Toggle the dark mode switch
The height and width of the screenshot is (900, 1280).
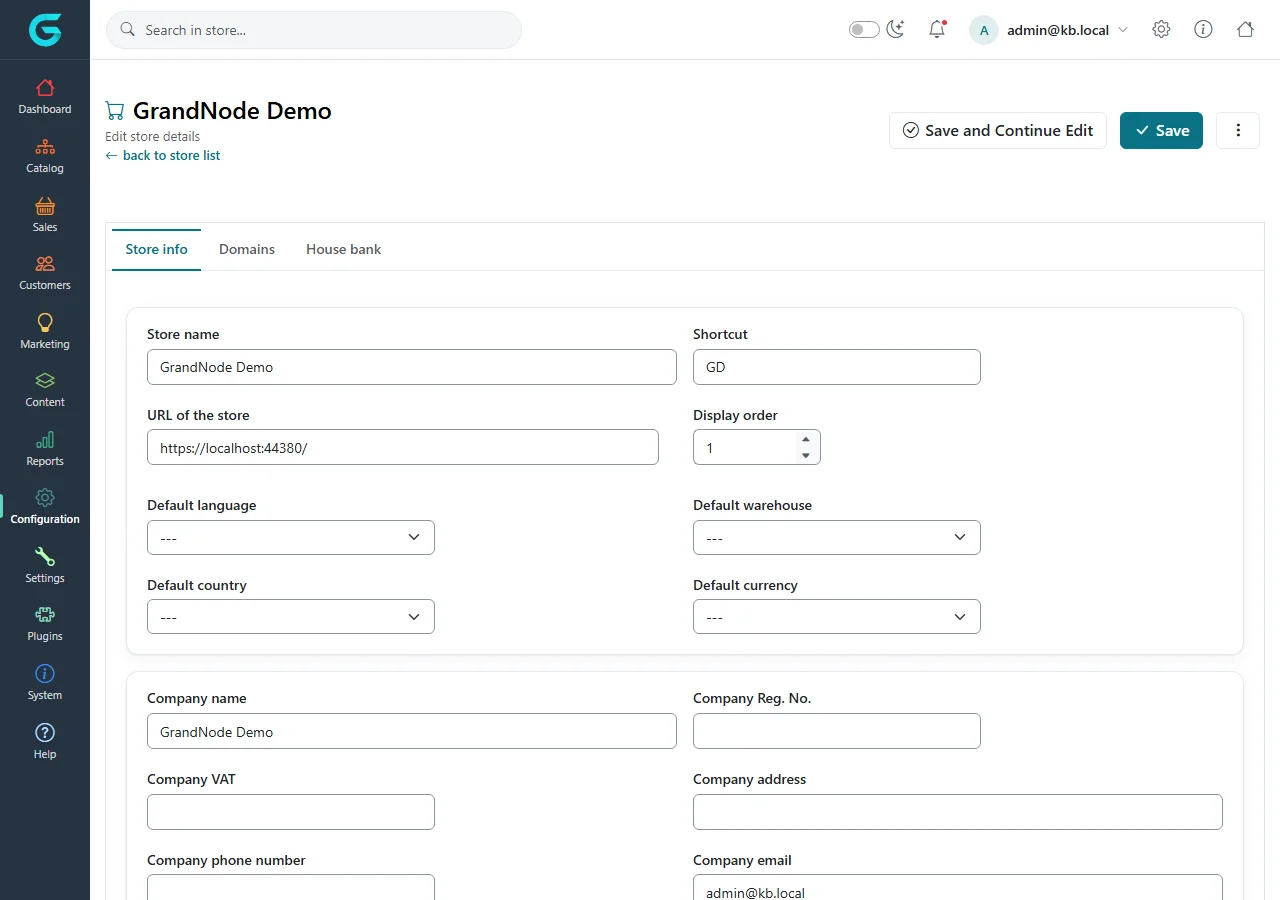click(864, 30)
